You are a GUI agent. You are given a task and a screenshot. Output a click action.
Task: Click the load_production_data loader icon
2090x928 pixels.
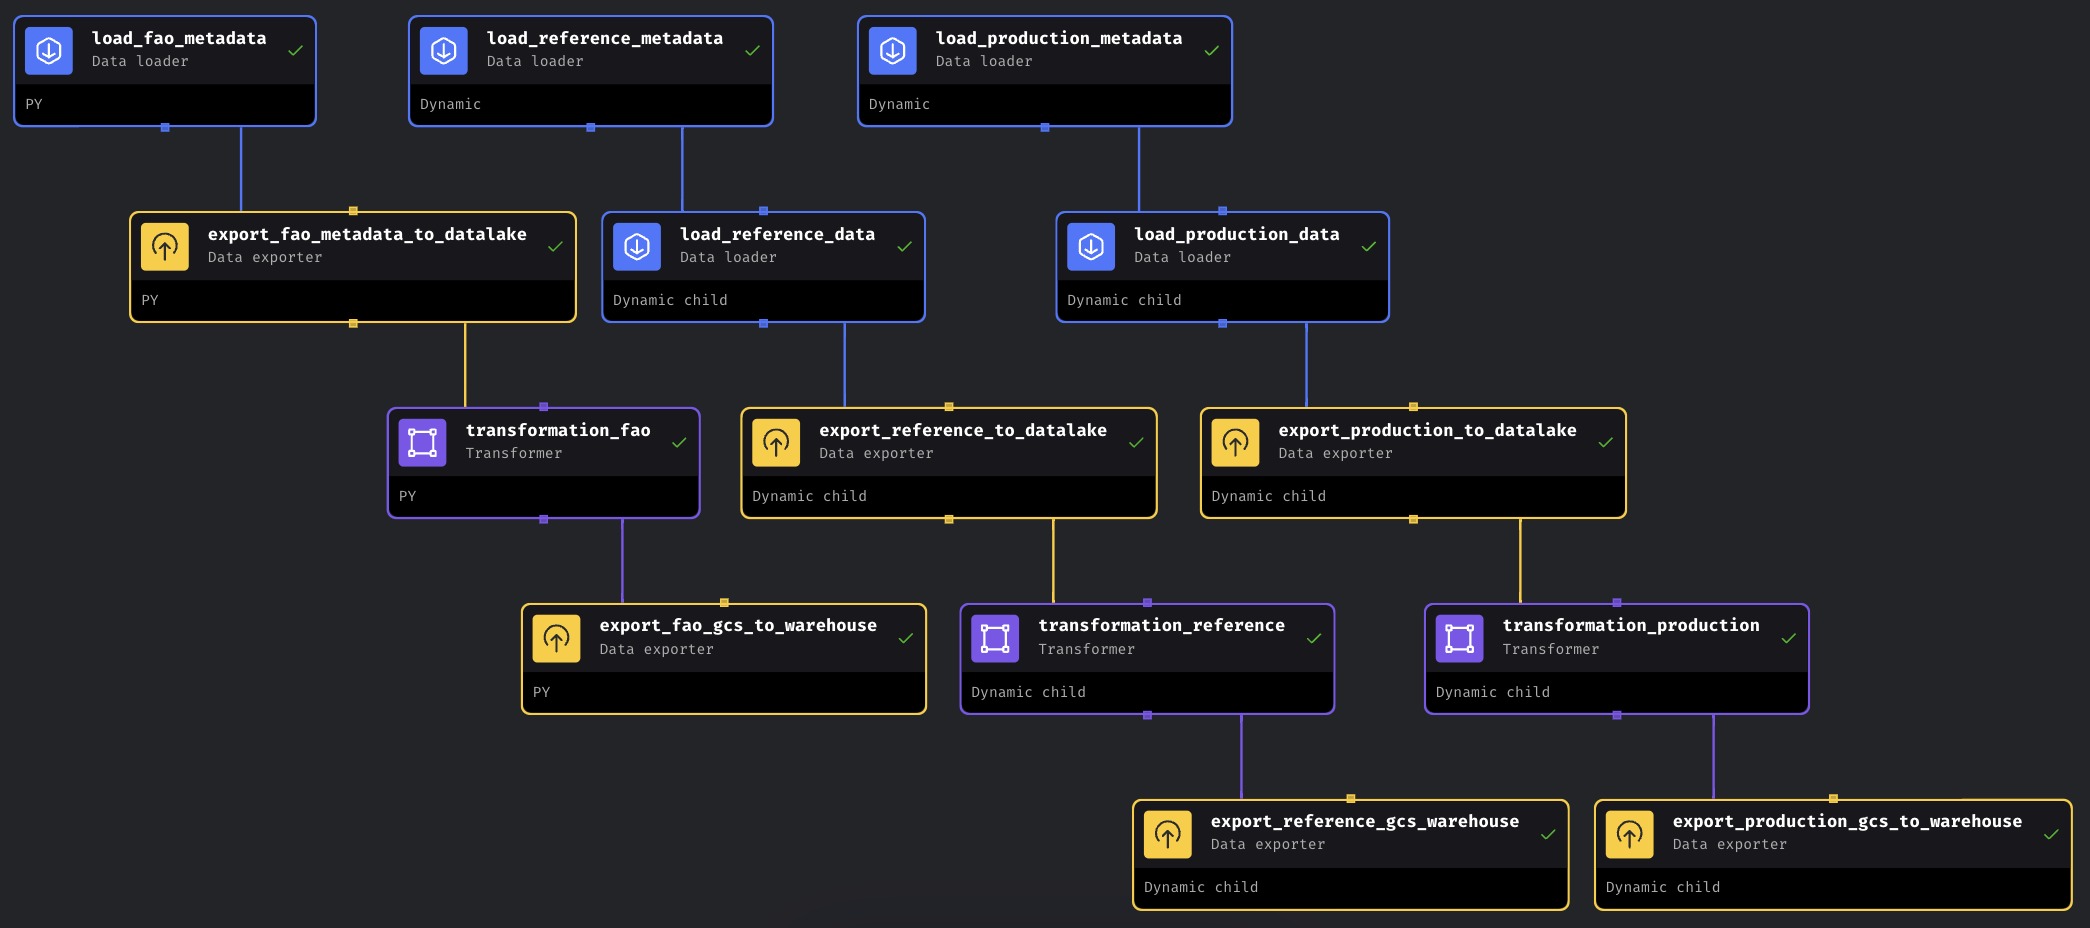(x=1091, y=247)
